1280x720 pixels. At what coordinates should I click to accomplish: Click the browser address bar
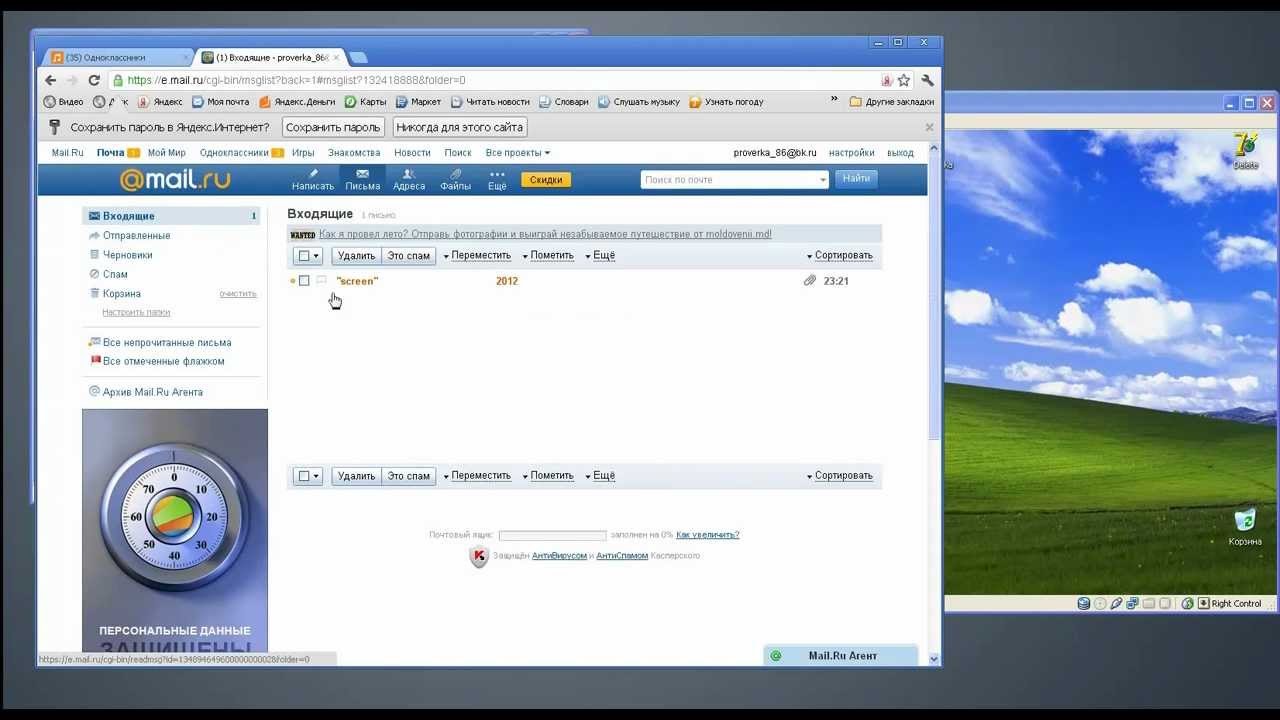point(495,80)
